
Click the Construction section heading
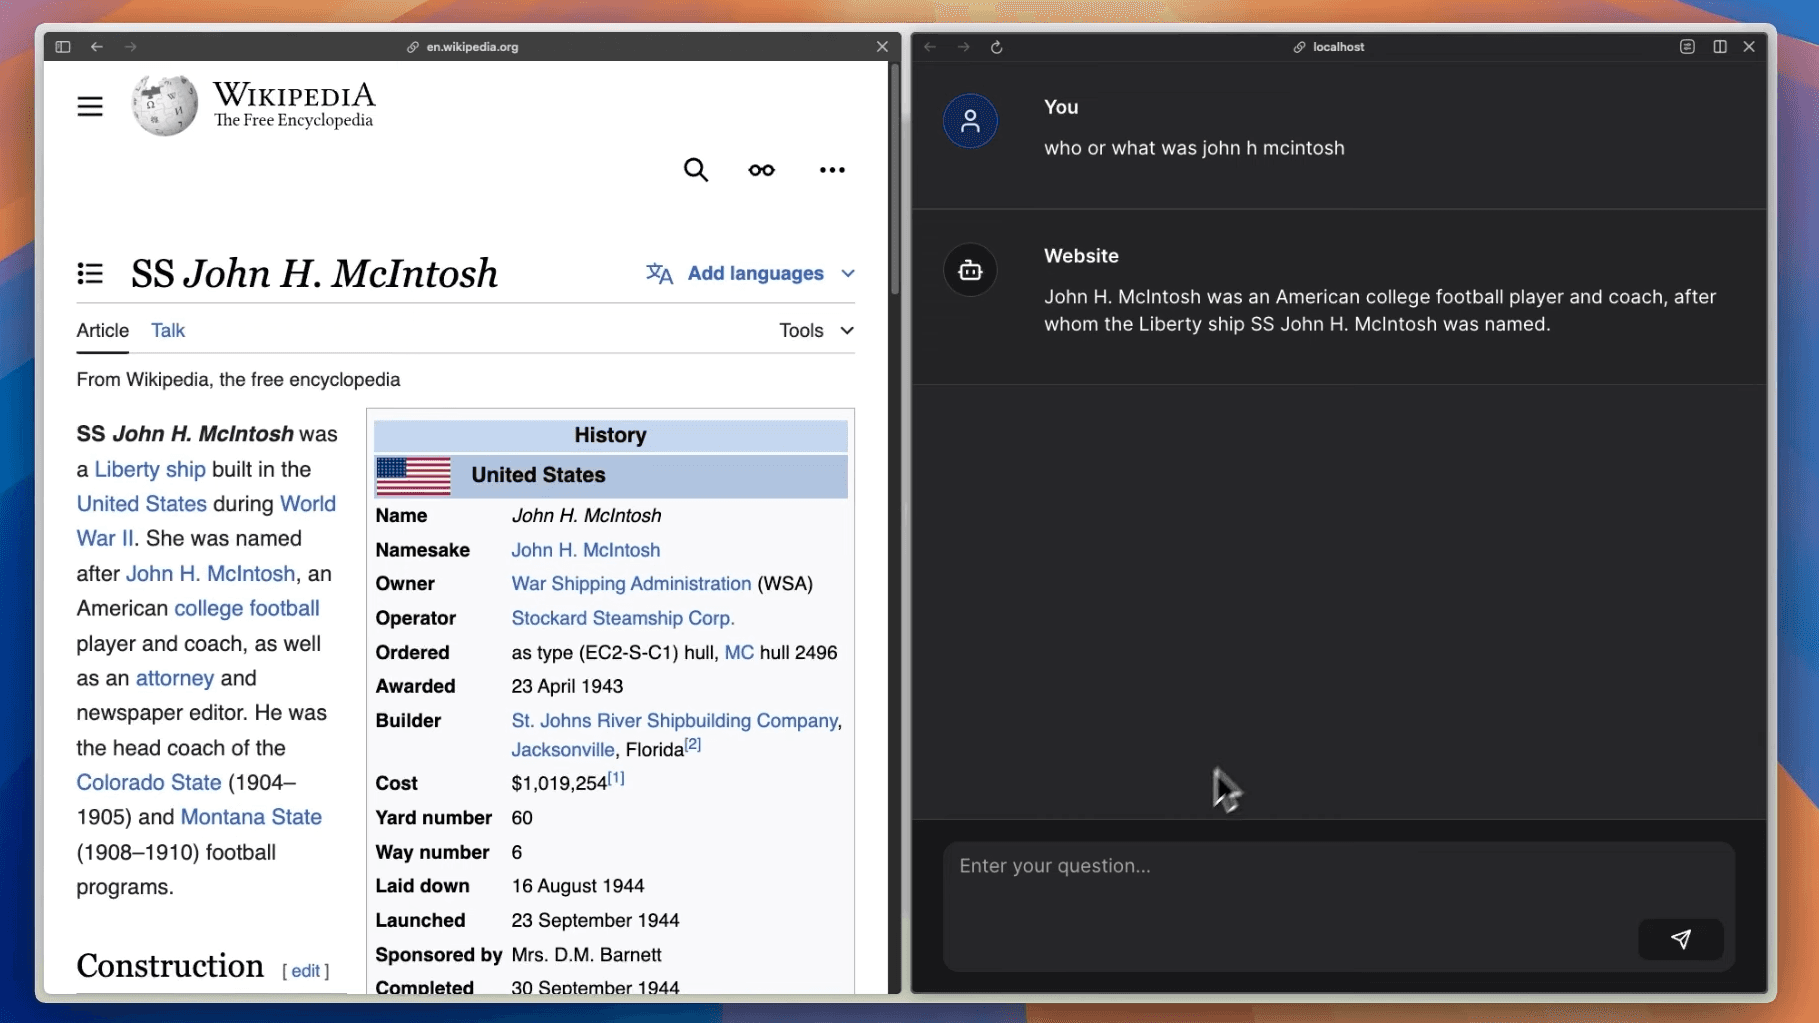170,966
